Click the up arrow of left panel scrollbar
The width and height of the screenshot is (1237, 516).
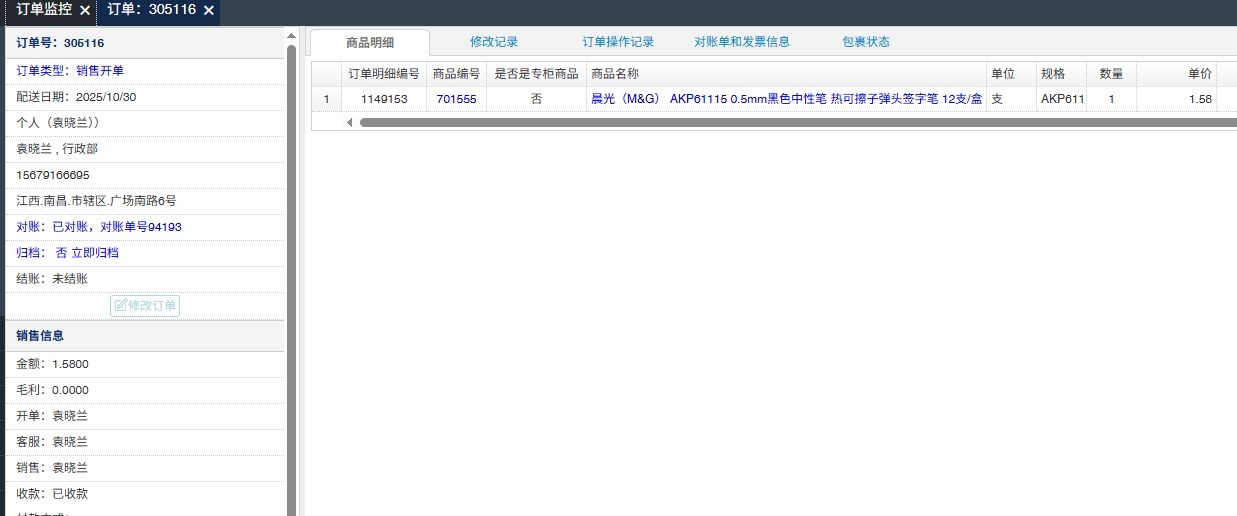[x=292, y=36]
